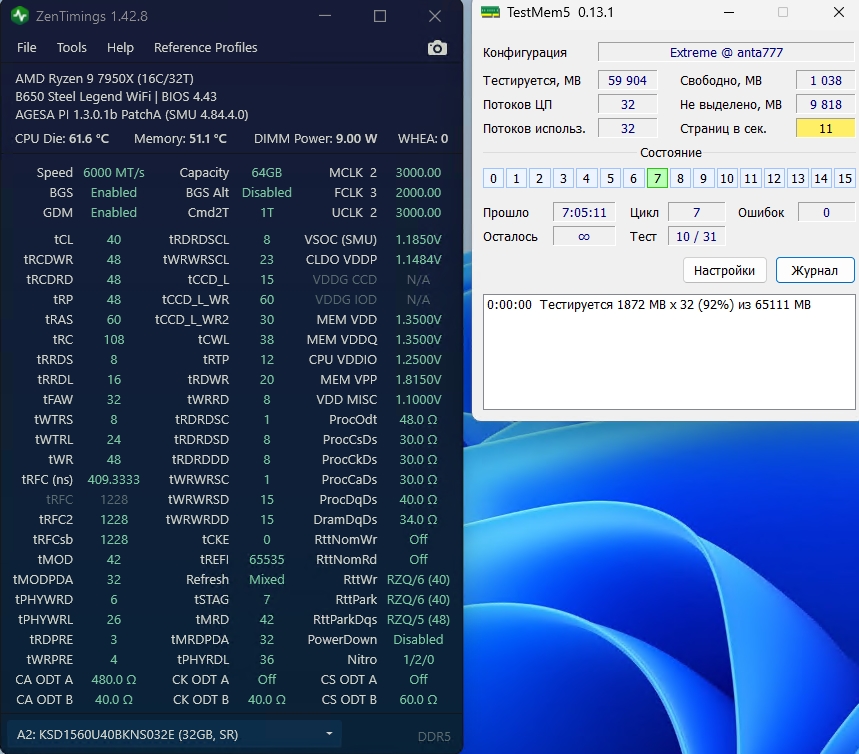Click the ZenTimings app logo icon
The image size is (859, 754).
20,16
